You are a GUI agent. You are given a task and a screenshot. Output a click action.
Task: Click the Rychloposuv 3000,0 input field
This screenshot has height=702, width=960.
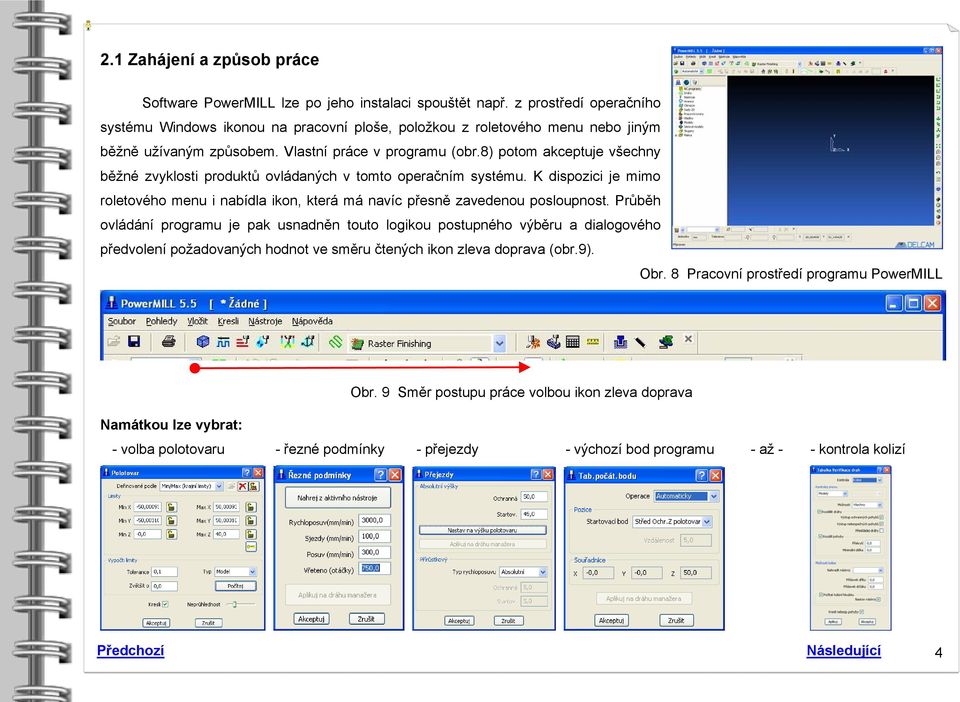[x=374, y=520]
